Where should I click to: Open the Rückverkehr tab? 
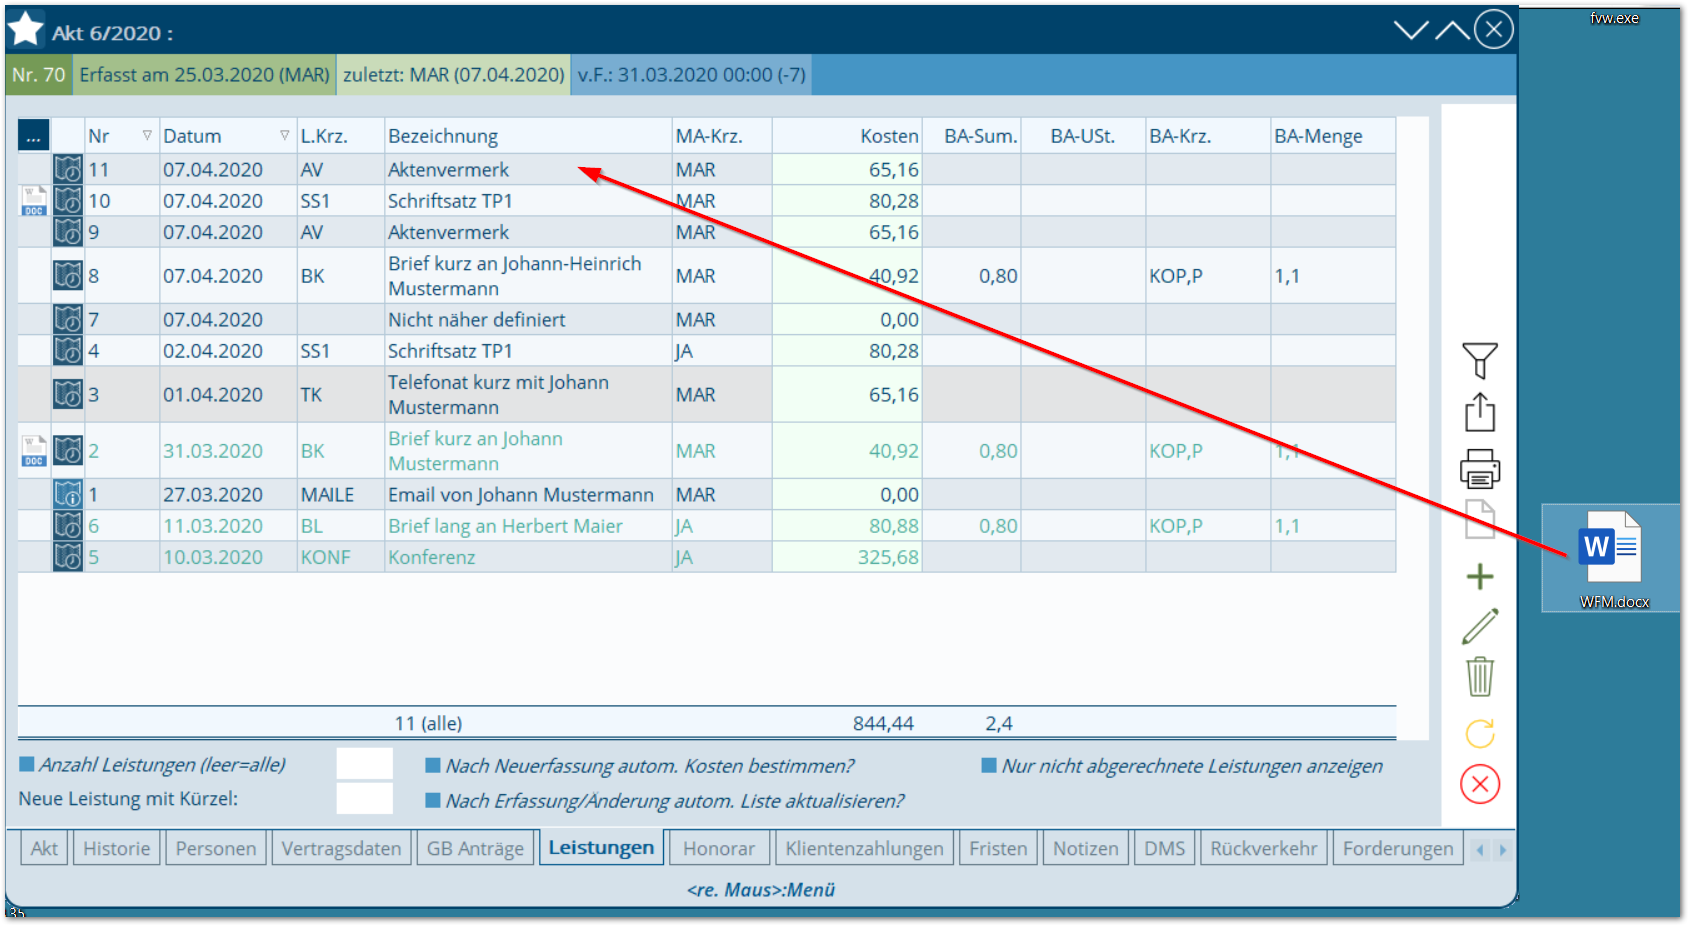click(1264, 848)
